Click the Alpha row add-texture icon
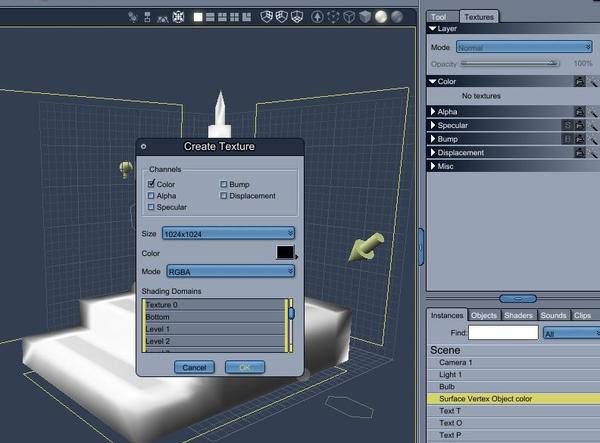The image size is (600, 443). (580, 112)
